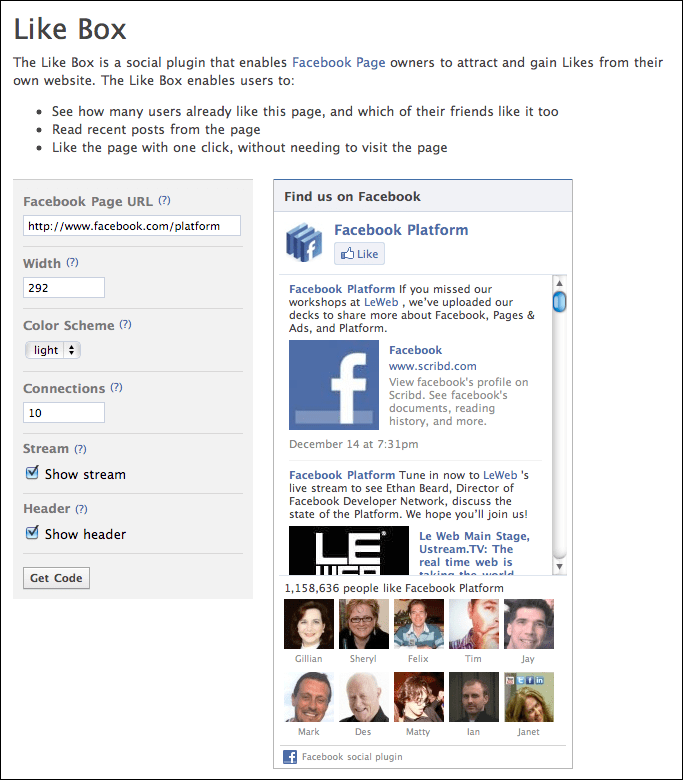
Task: Click the name 'Gillian' under photo
Action: pos(308,659)
